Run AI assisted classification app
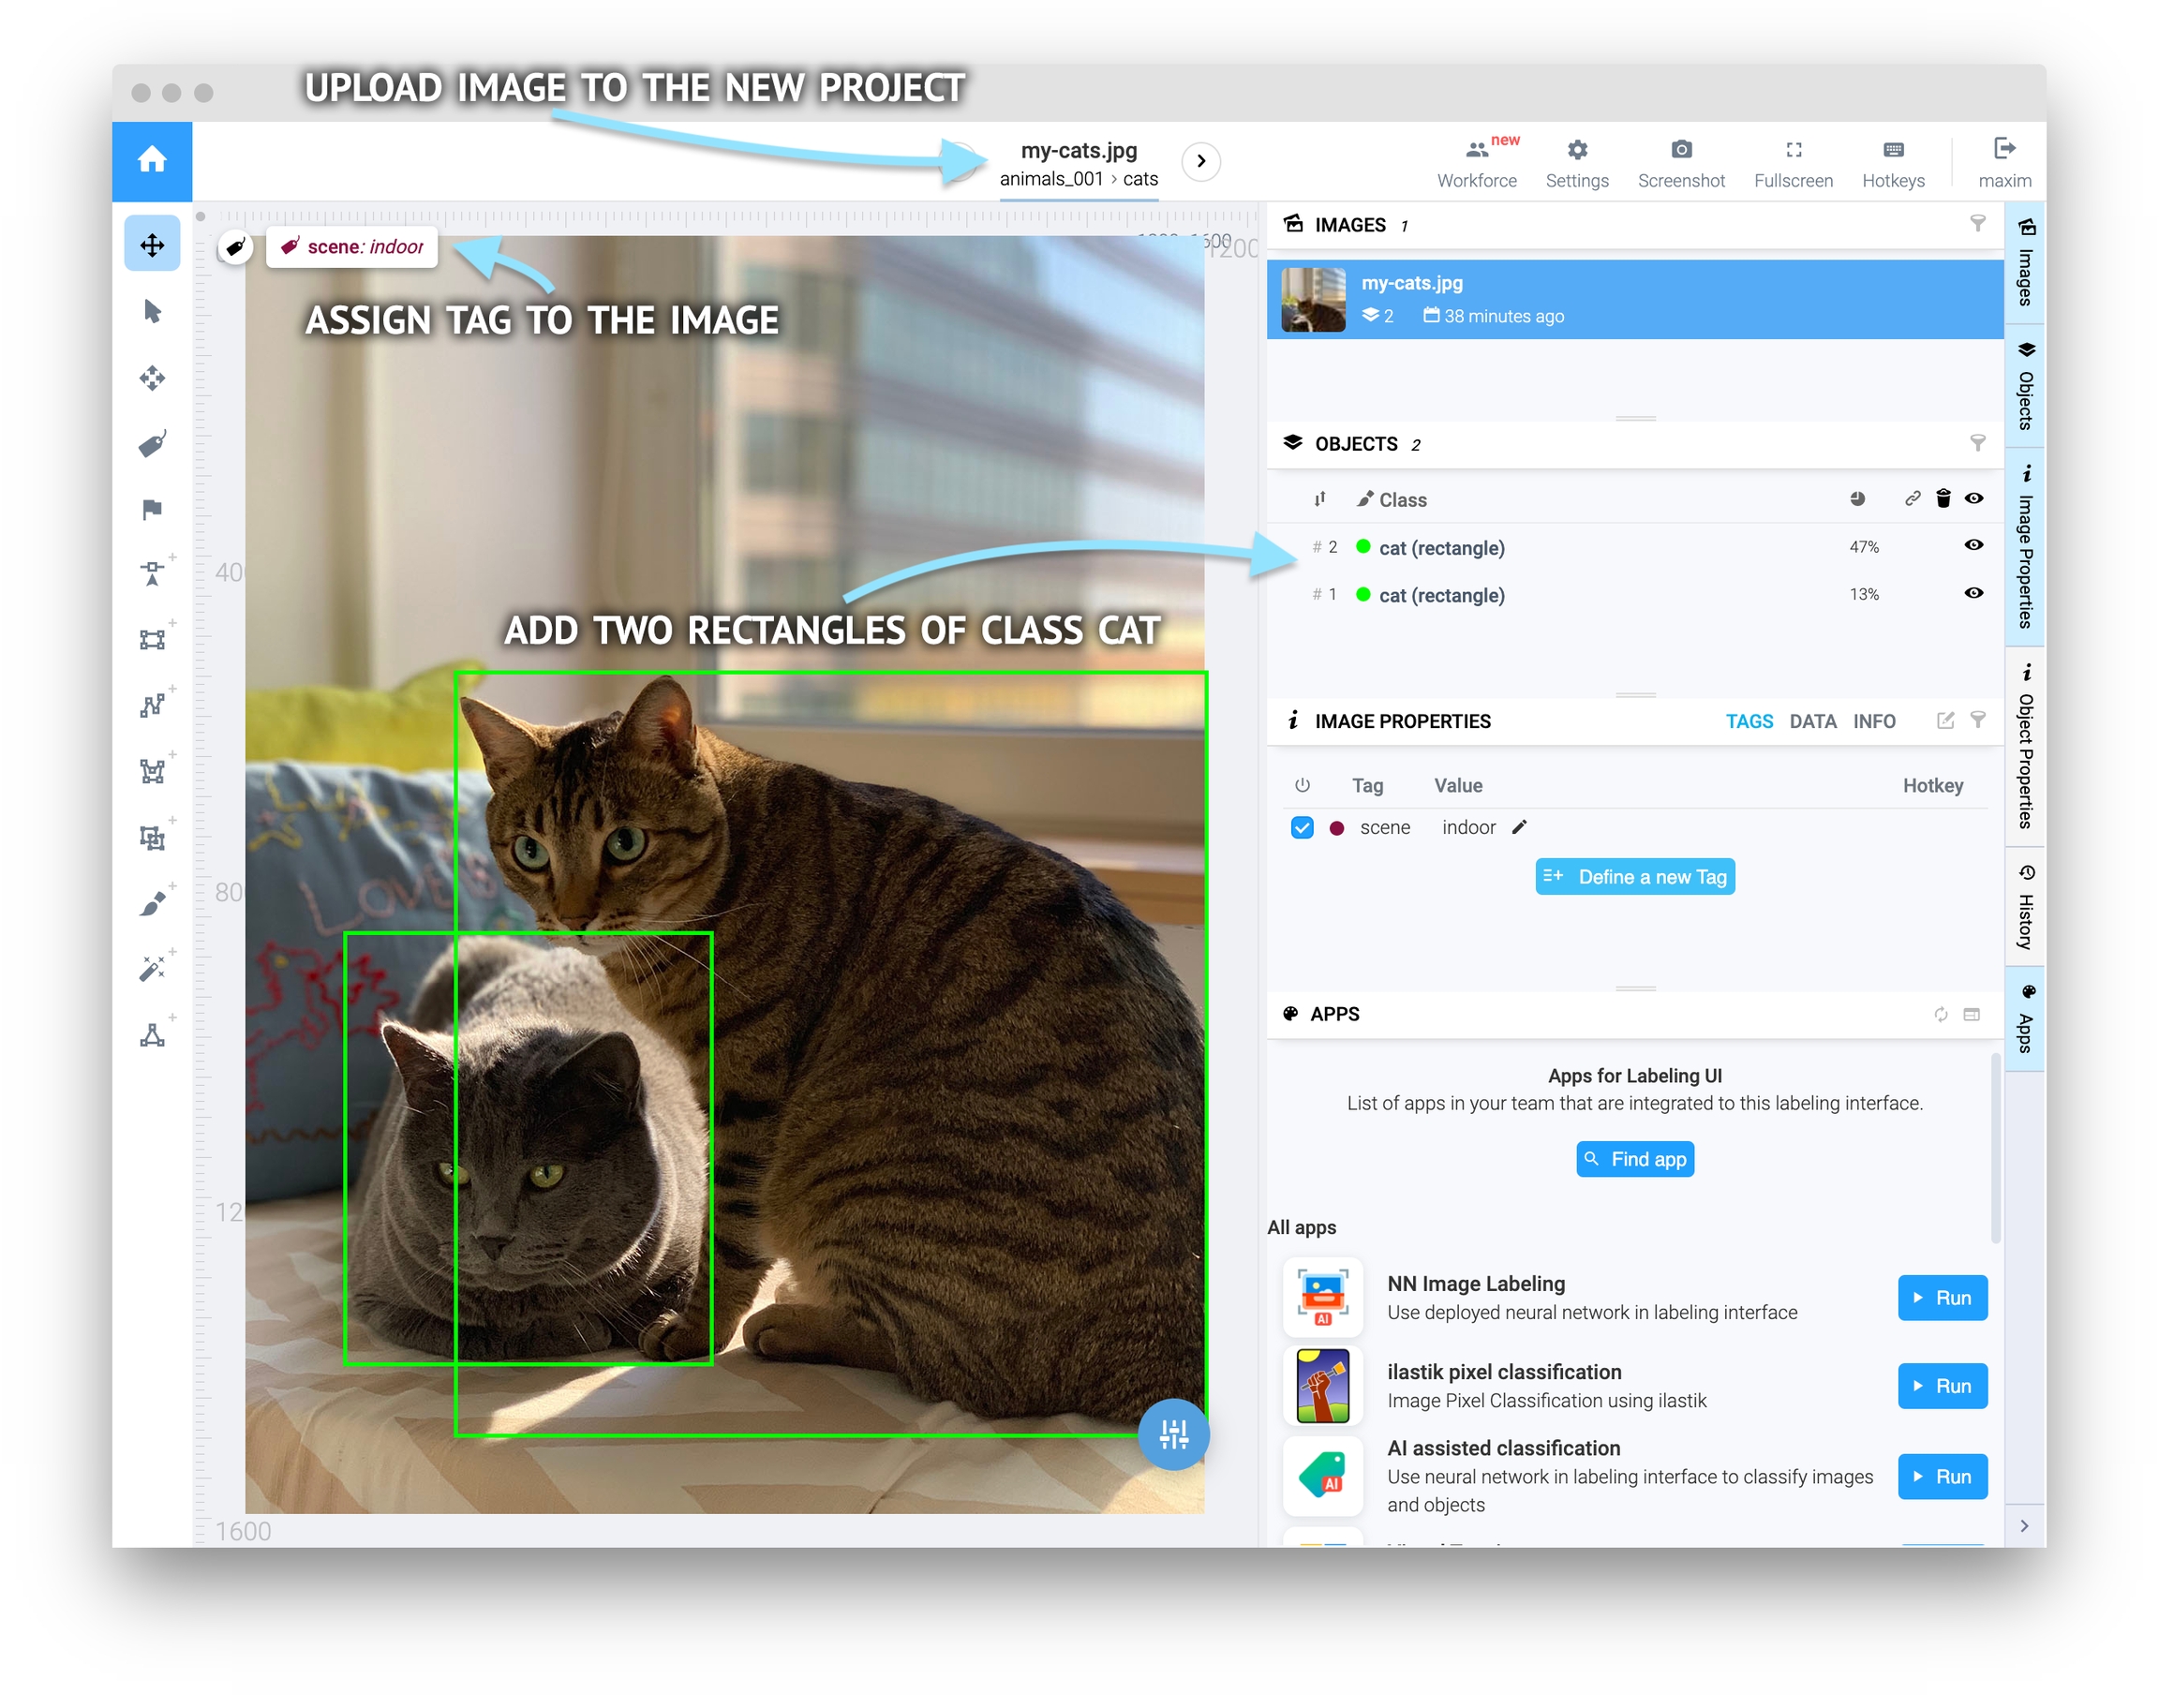The height and width of the screenshot is (1708, 2159). [x=1941, y=1476]
